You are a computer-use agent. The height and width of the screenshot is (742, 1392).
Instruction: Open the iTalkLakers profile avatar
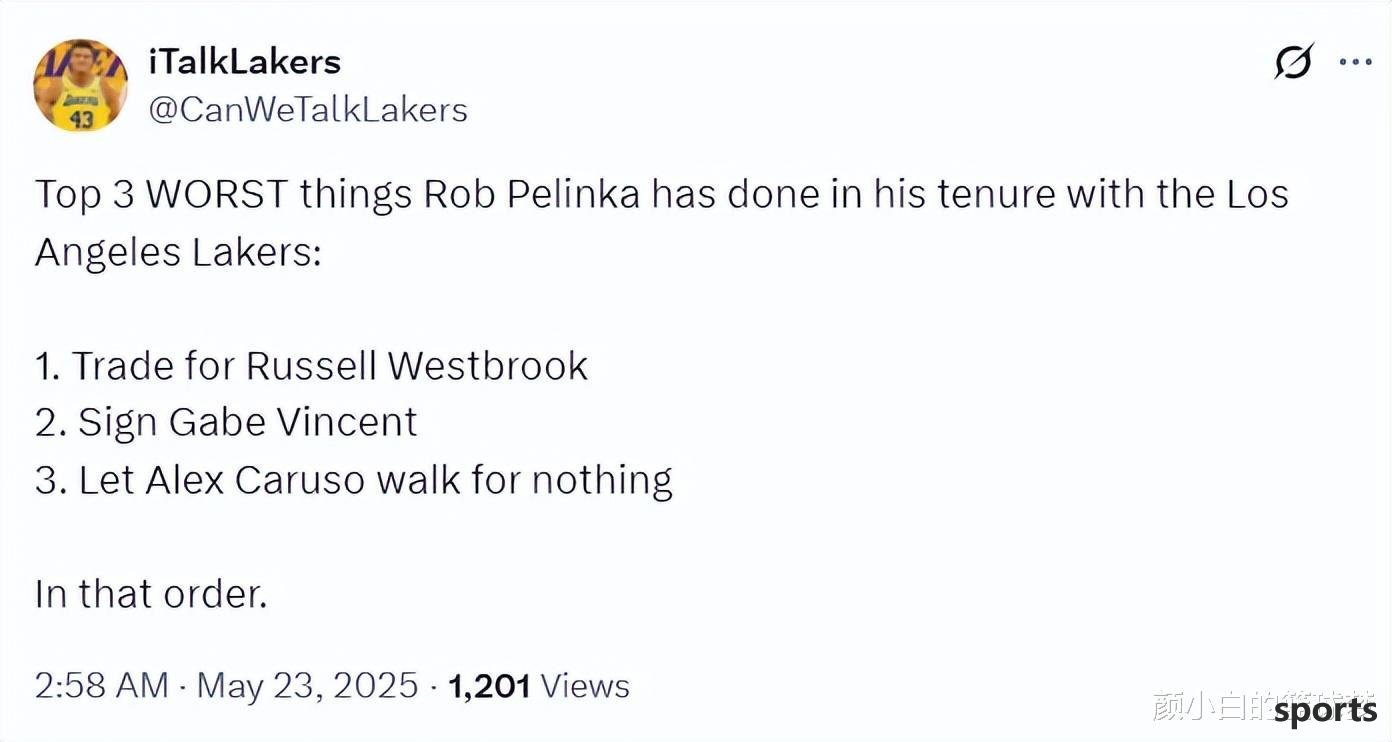pos(81,85)
